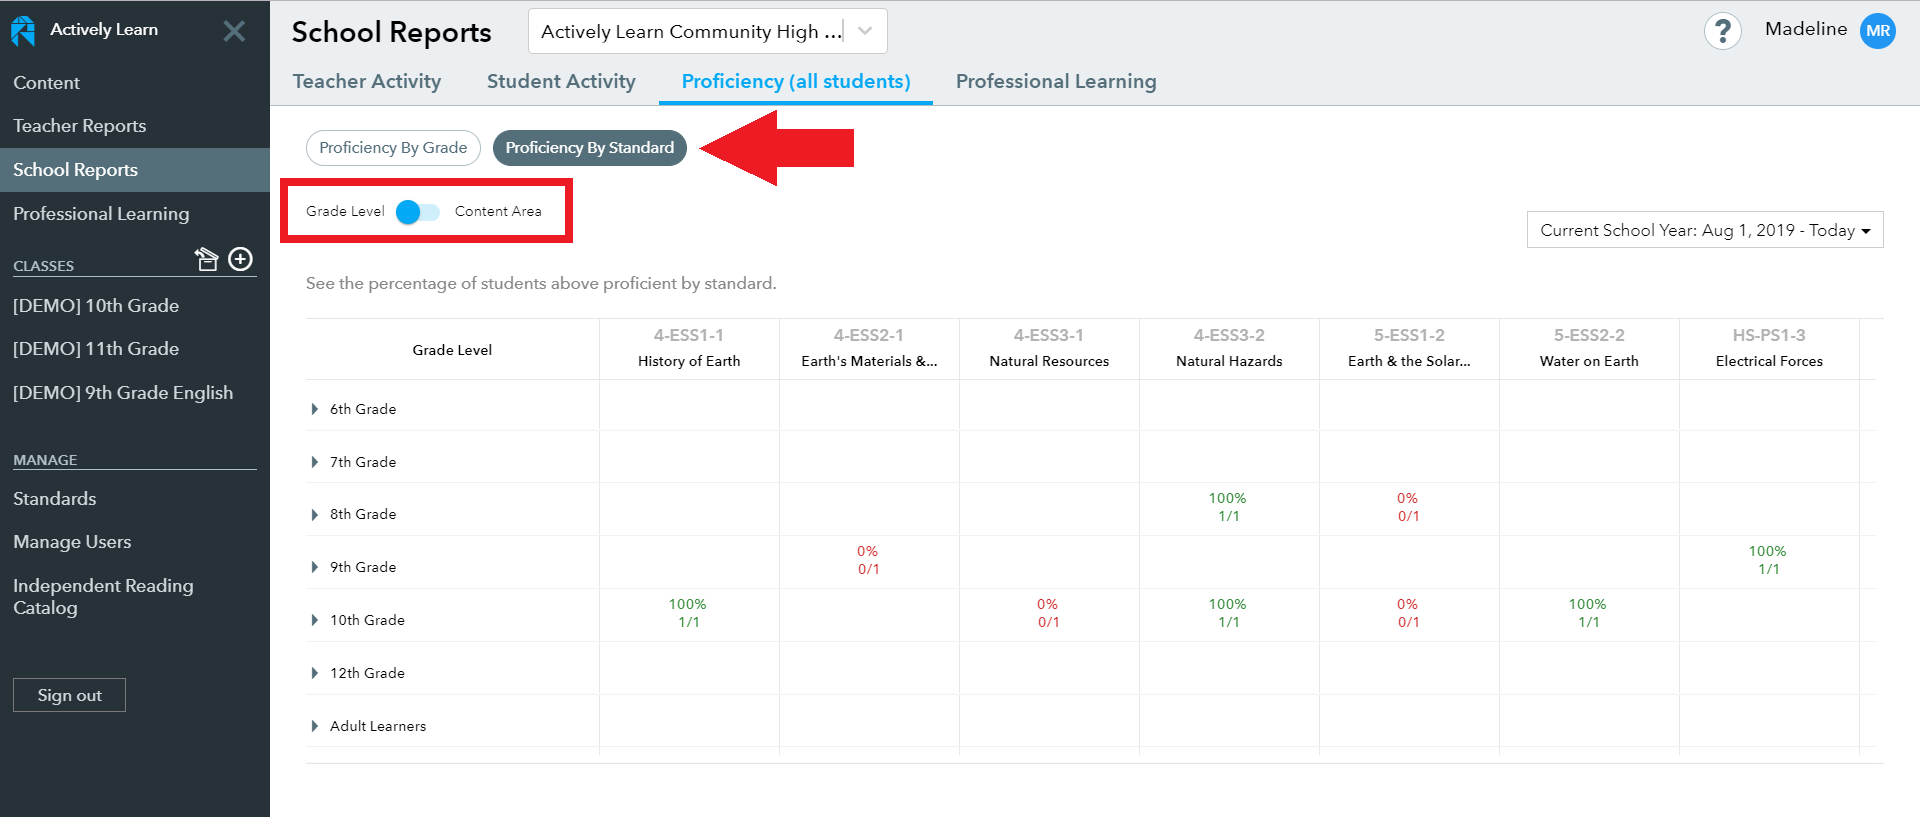
Task: Expand the Adult Learners row
Action: tap(314, 726)
